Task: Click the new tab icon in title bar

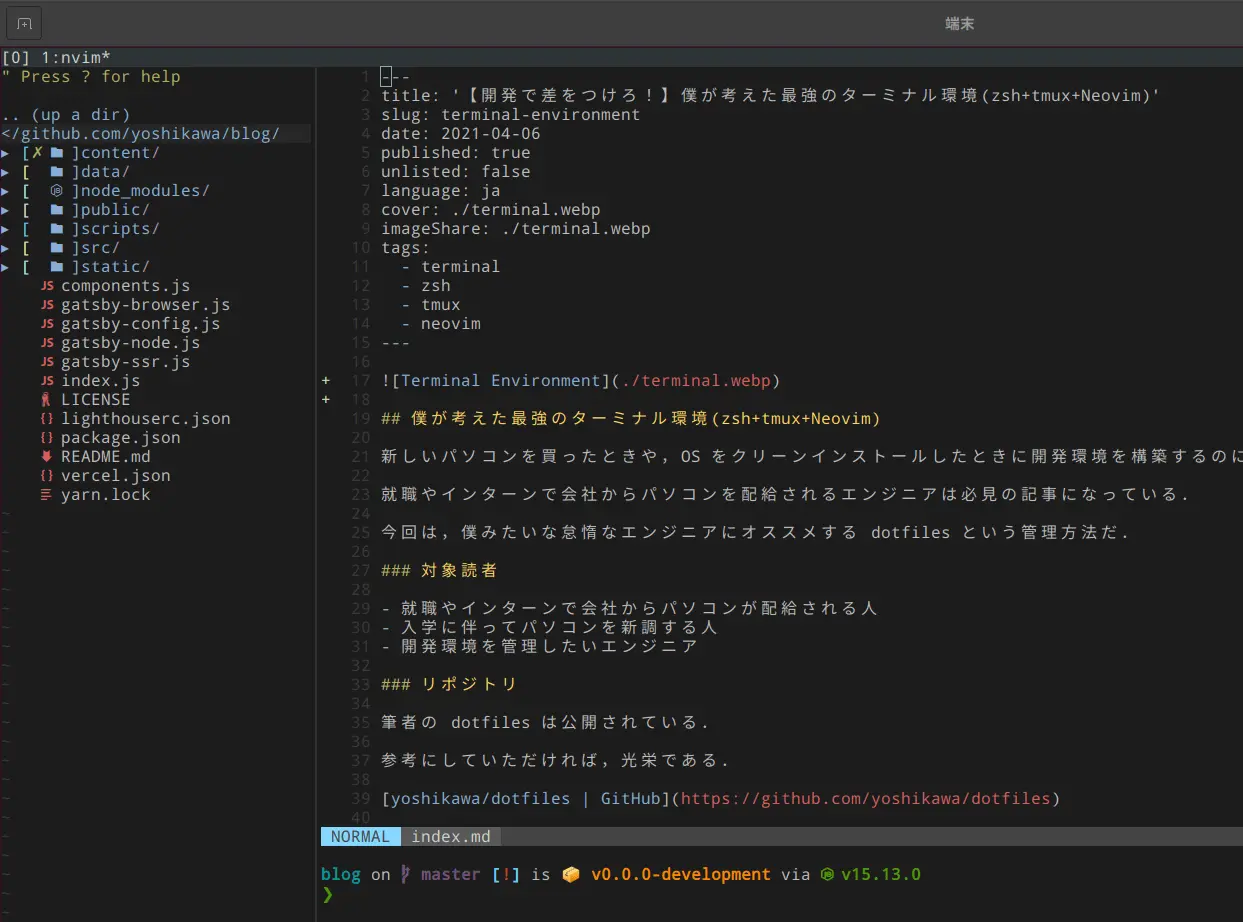Action: point(24,22)
